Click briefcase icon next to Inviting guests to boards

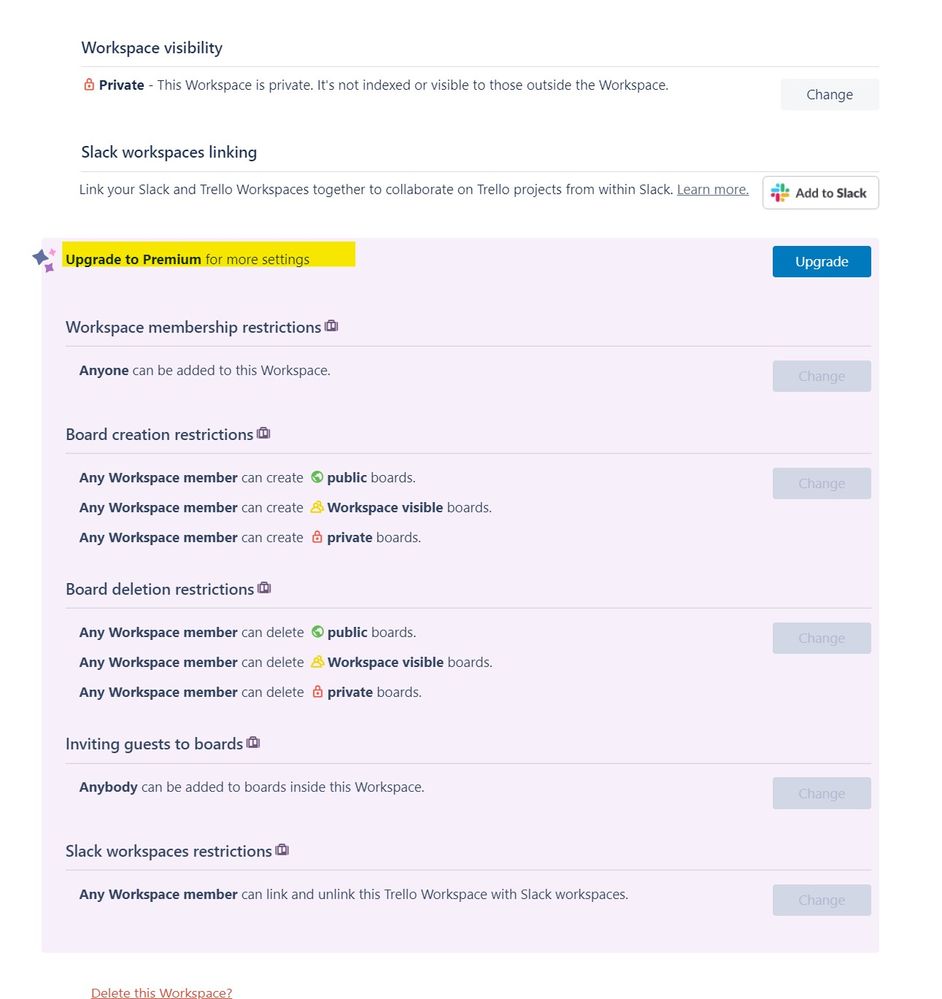click(253, 742)
